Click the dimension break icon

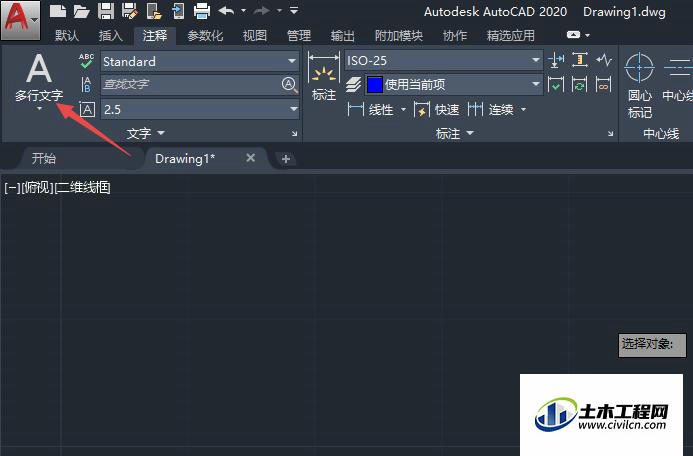556,60
